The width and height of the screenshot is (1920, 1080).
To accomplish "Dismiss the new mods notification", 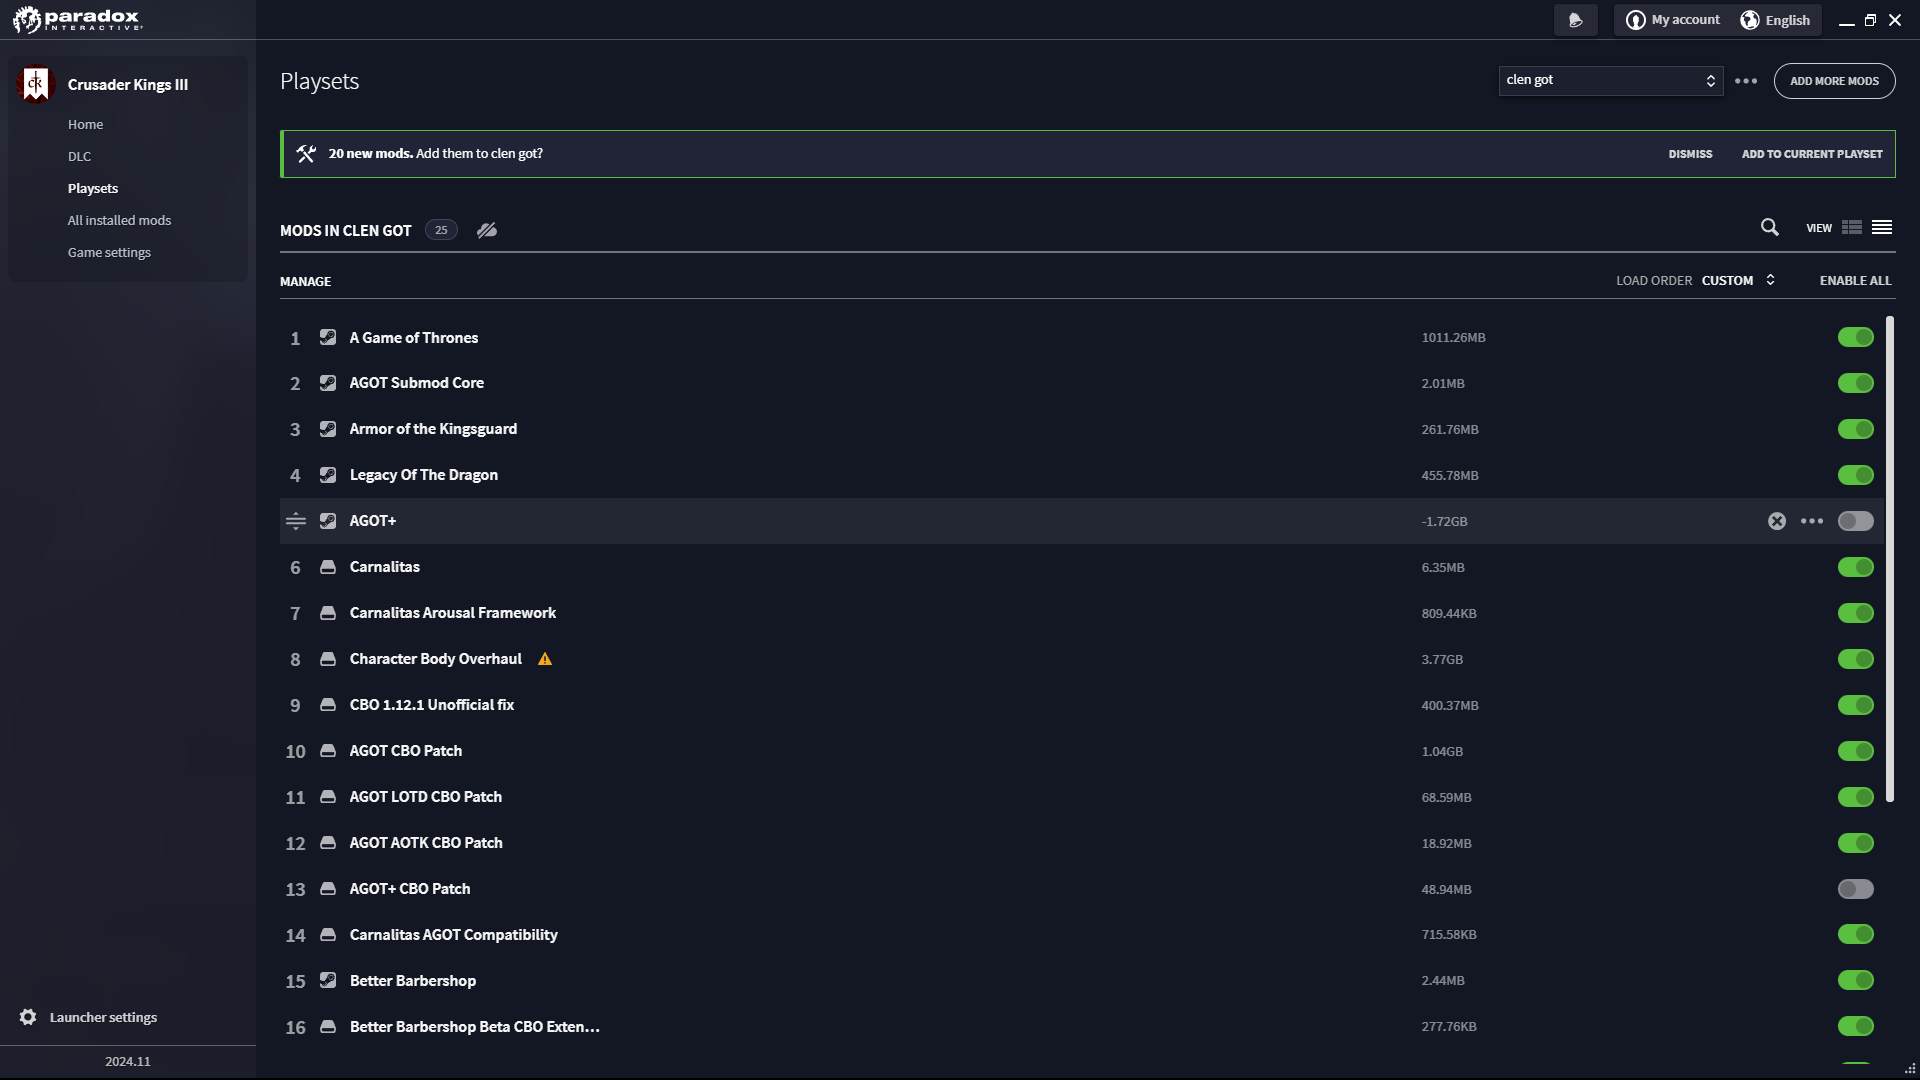I will point(1690,154).
